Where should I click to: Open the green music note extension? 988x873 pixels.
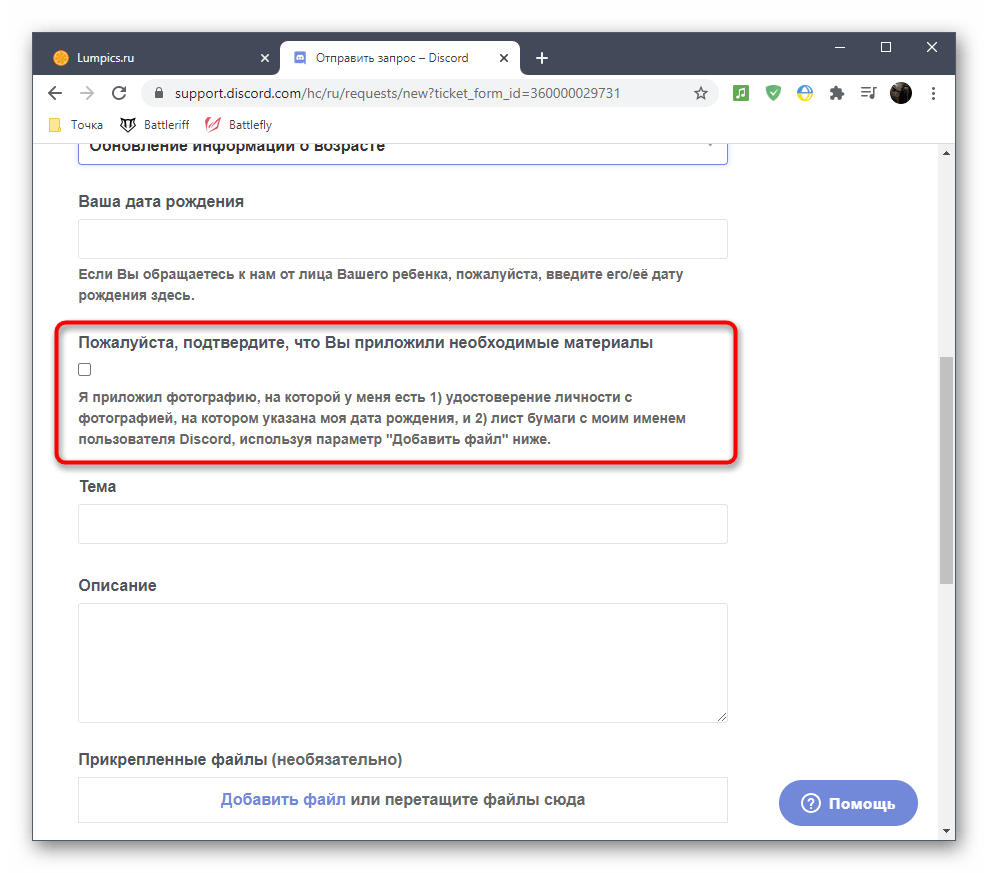[x=741, y=93]
